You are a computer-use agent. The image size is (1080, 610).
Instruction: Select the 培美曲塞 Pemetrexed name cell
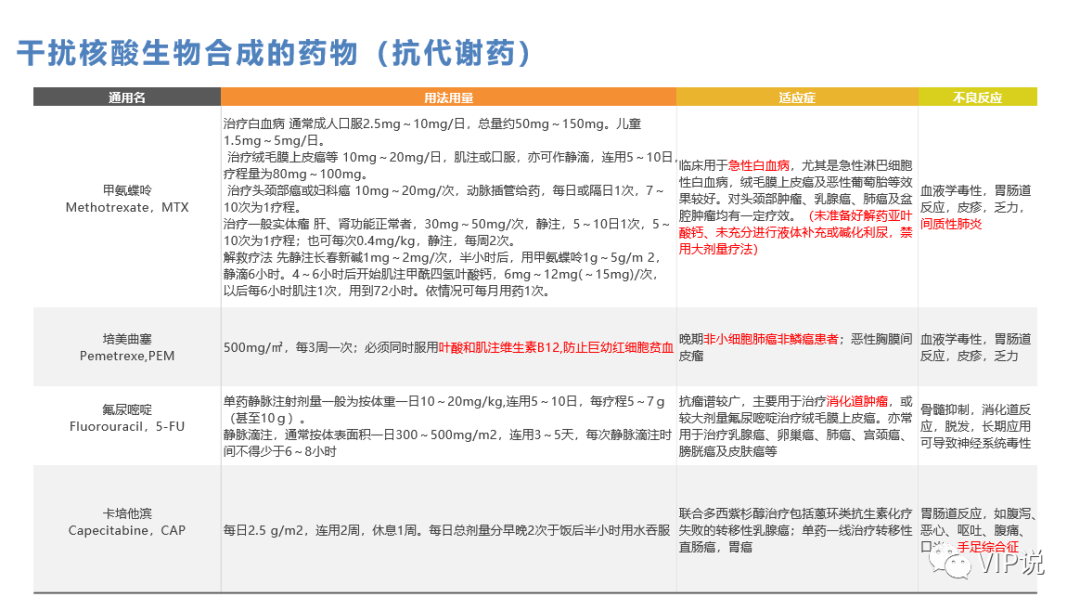[x=127, y=347]
